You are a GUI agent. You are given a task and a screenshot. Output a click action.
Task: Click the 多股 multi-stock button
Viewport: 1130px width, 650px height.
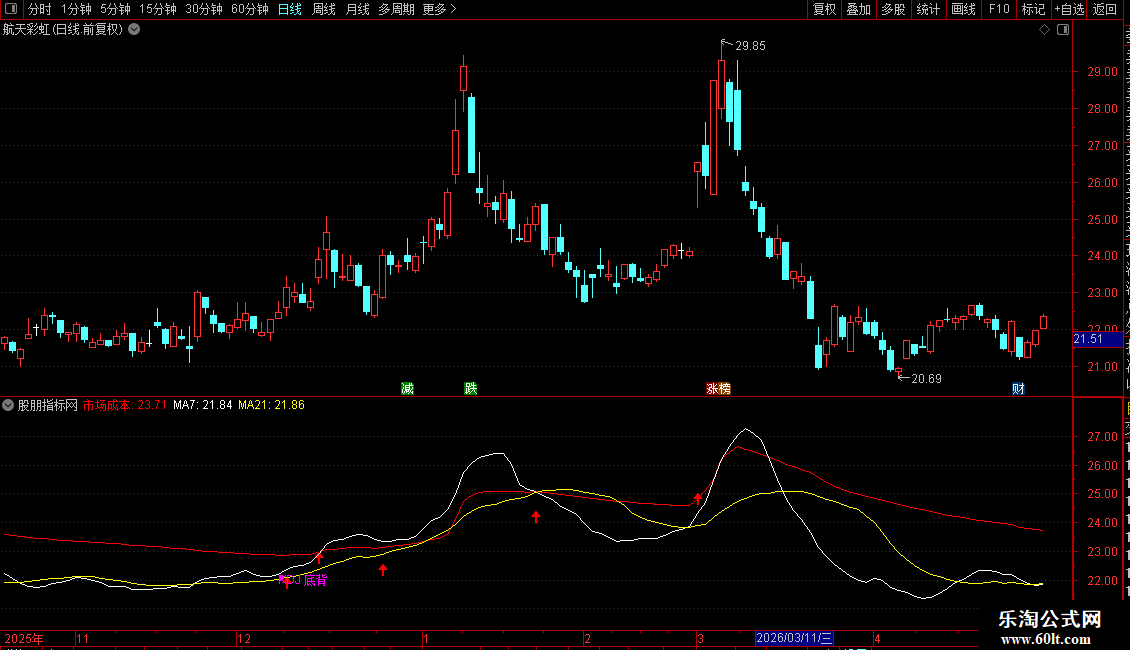coord(894,9)
